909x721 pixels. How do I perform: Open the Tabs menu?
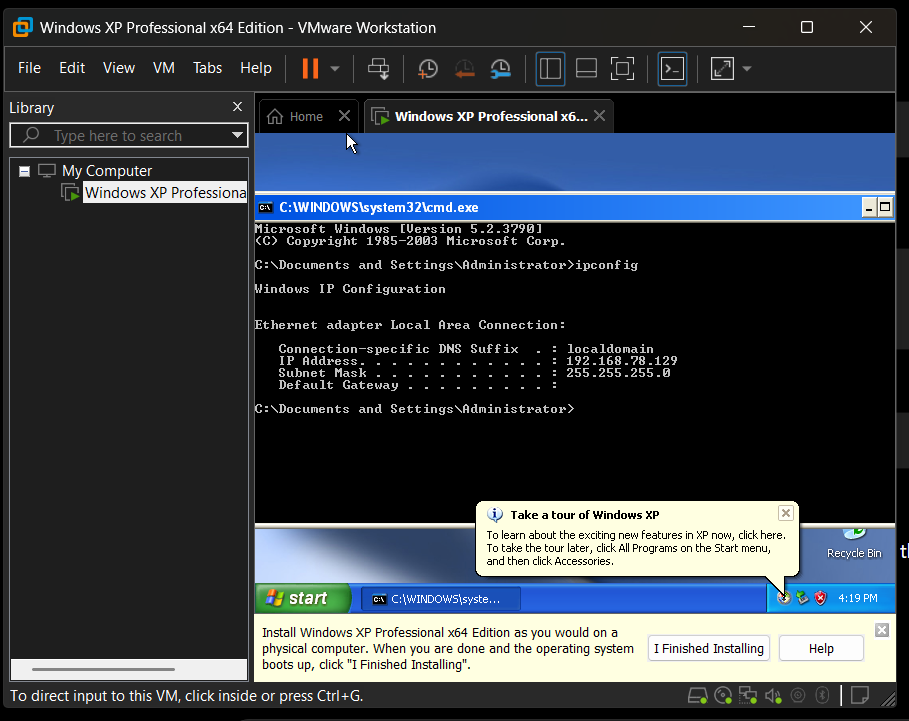(x=208, y=68)
